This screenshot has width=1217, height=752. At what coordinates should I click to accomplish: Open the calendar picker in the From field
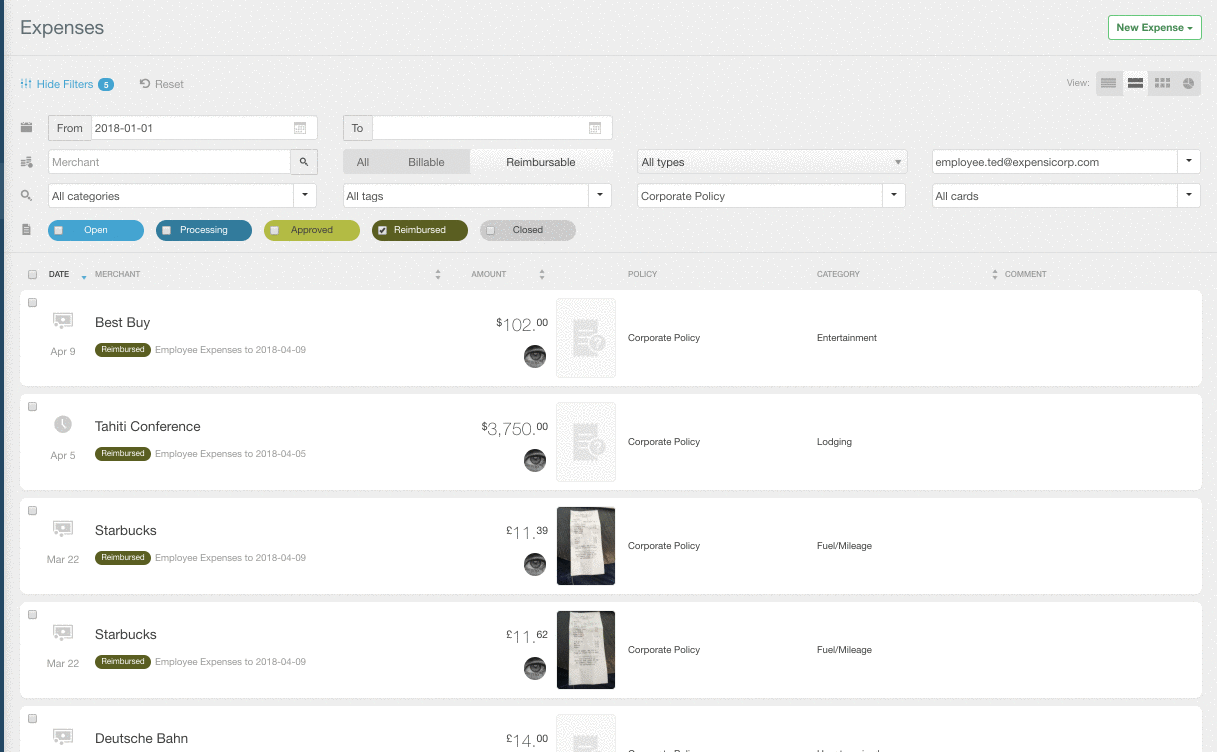300,128
